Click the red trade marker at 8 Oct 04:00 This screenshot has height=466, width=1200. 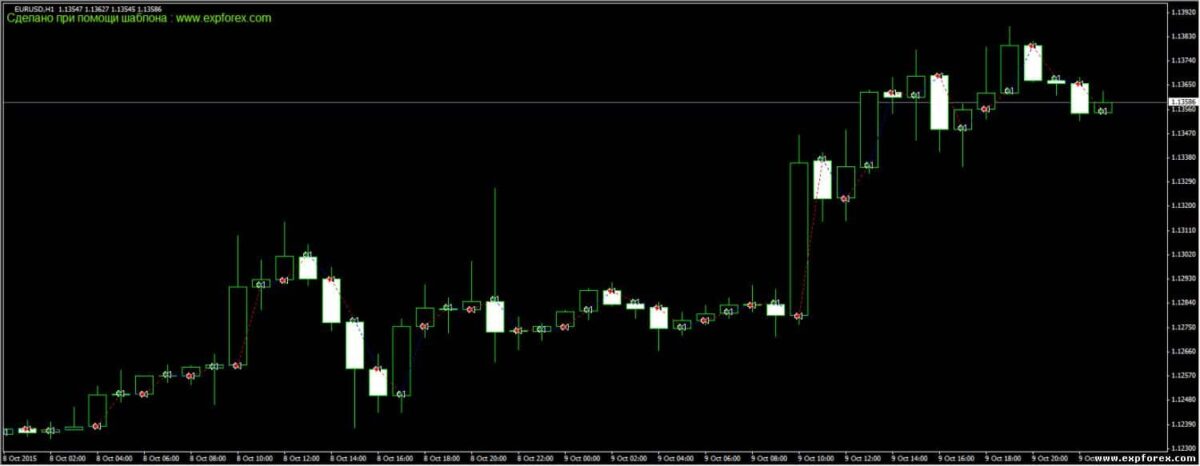coord(97,426)
